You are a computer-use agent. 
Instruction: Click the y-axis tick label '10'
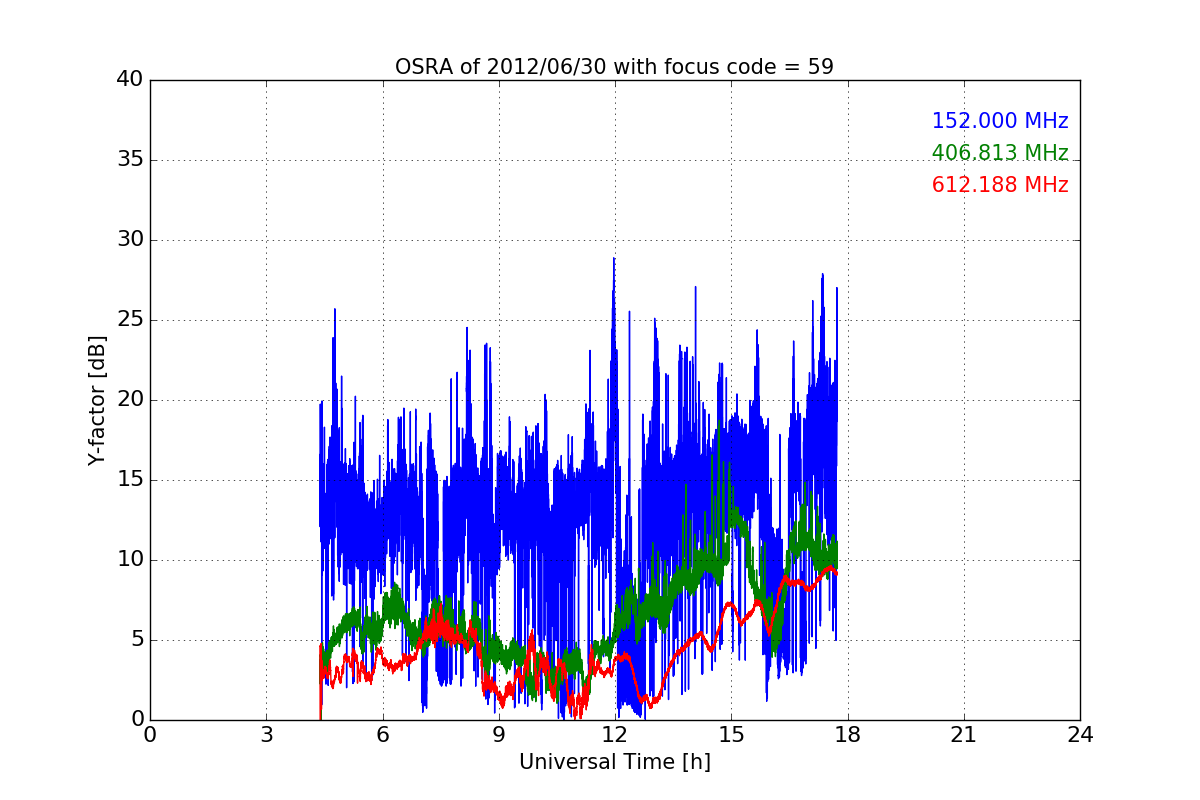click(130, 560)
